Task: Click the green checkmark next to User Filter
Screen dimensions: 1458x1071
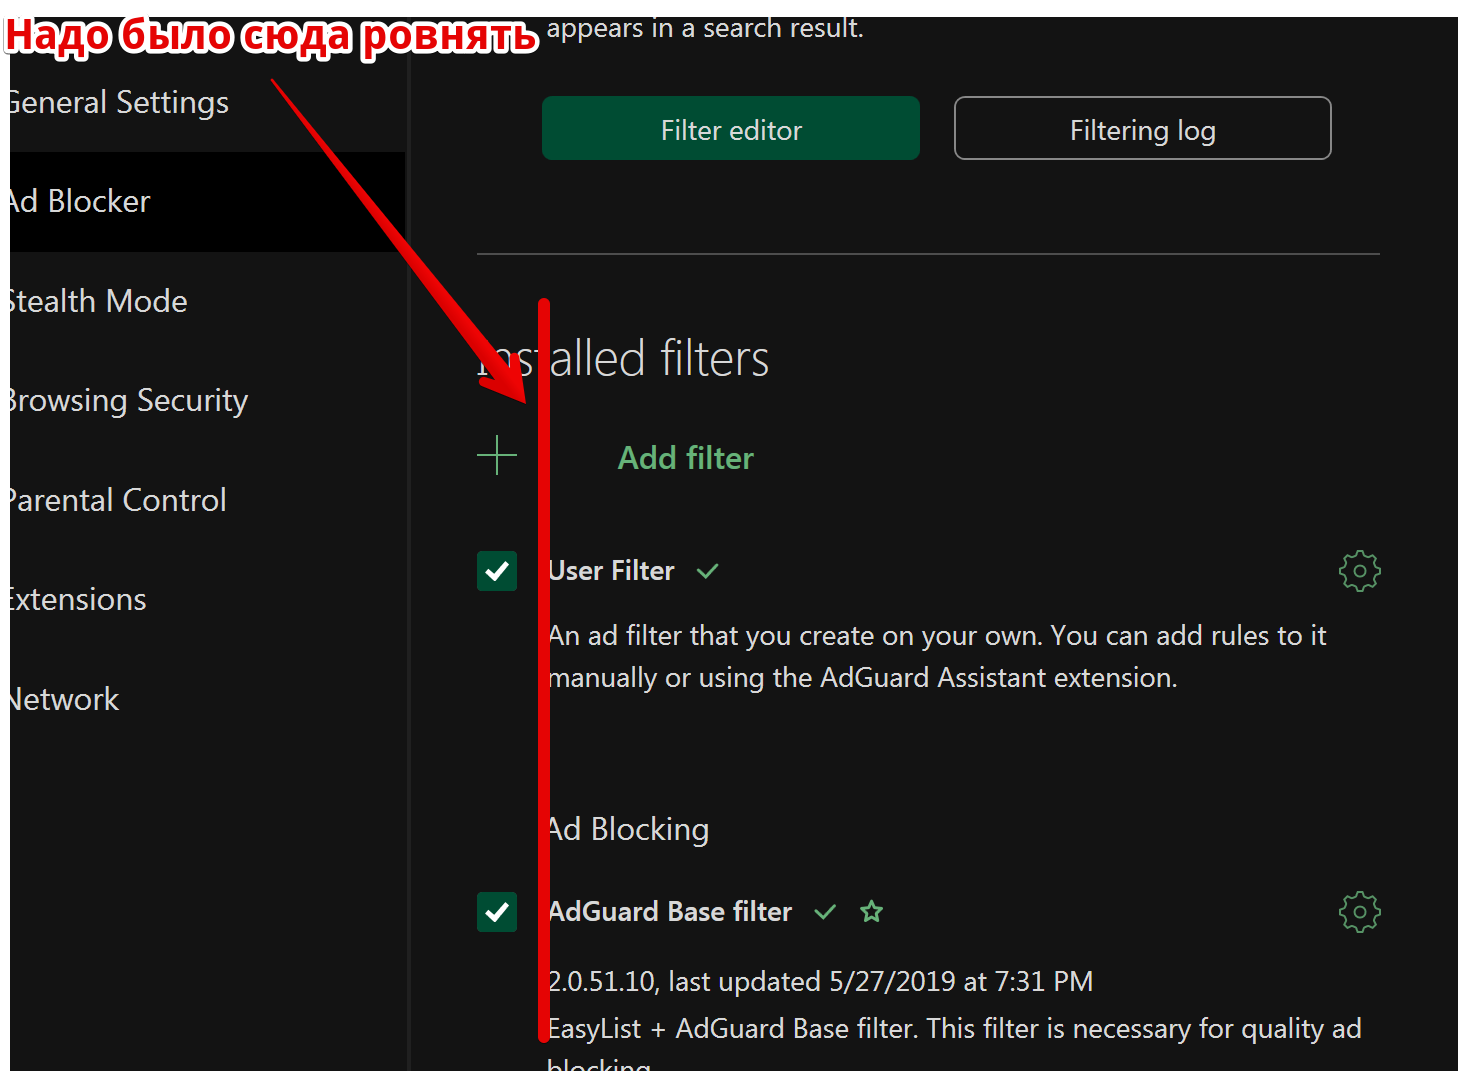Action: 708,571
